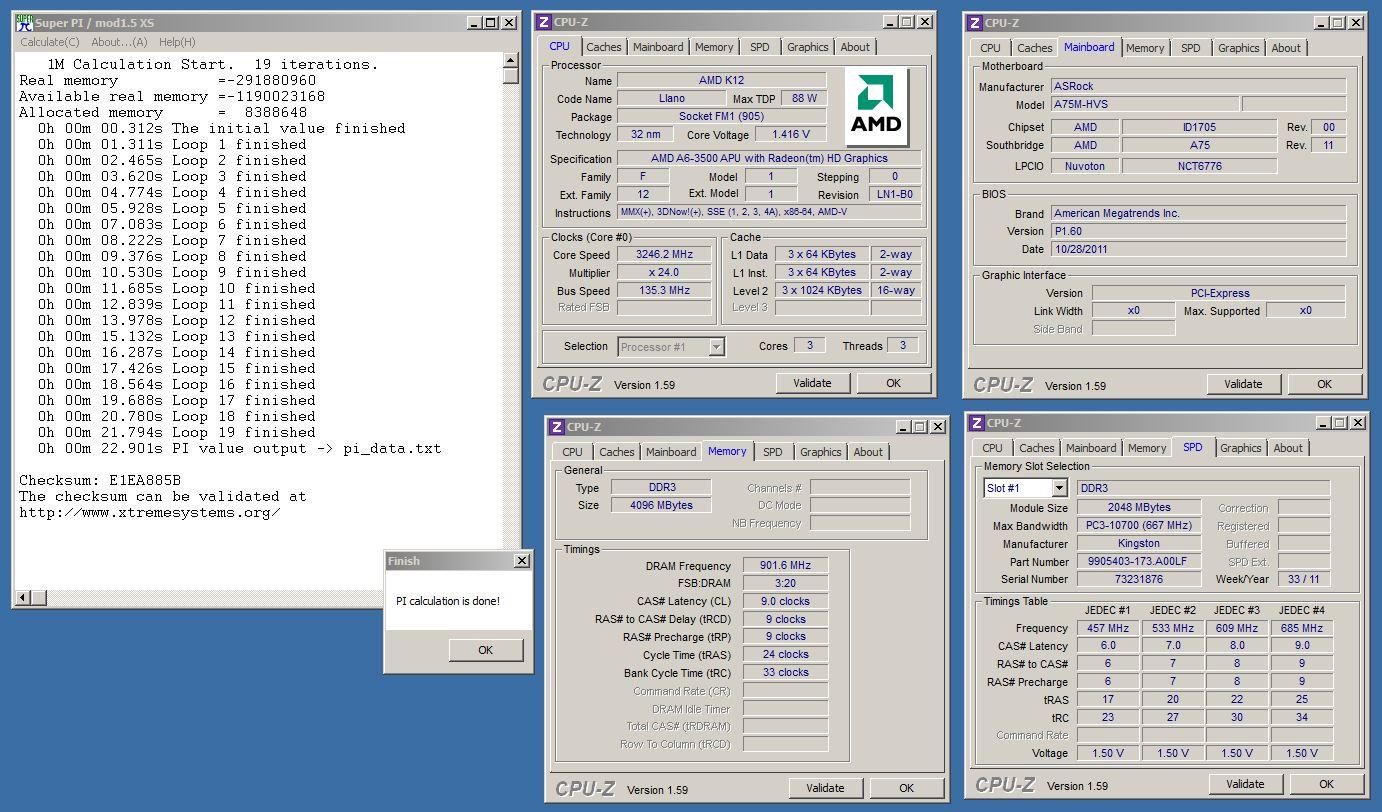Click JEDEC #4 frequency 685 MHz cell
1382x812 pixels.
pyautogui.click(x=1301, y=628)
